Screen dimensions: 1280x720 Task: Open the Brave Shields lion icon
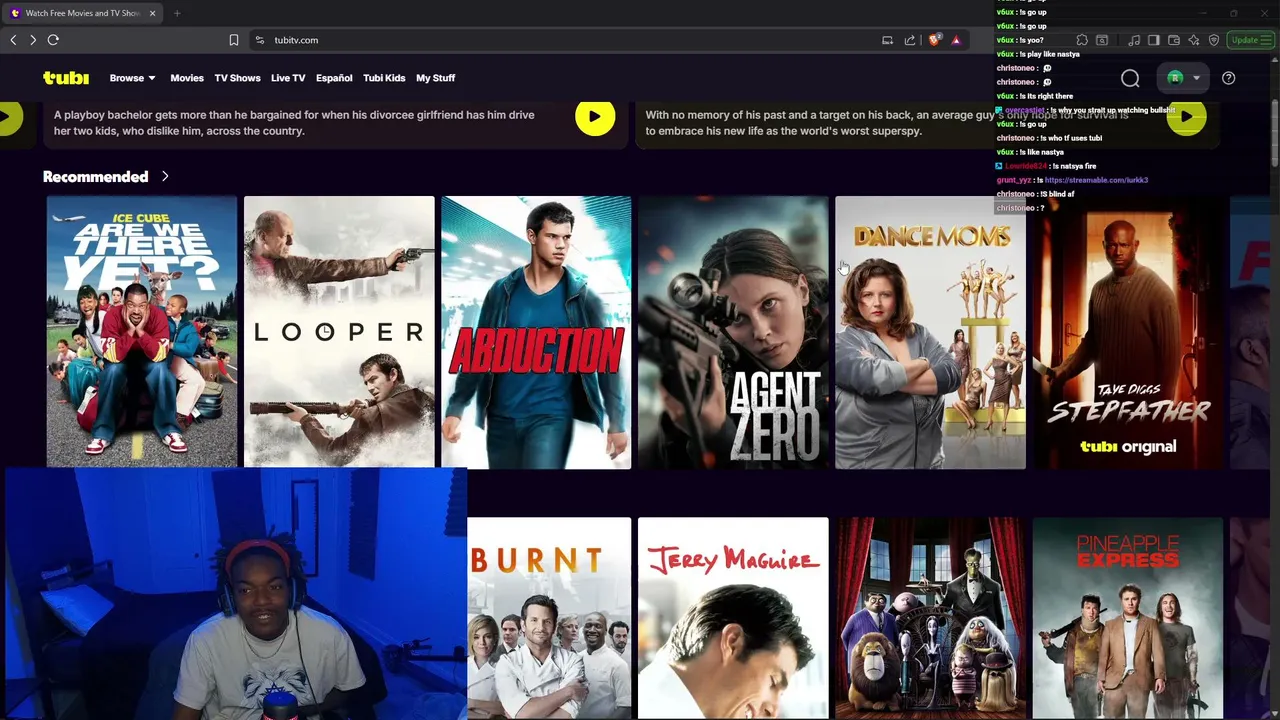[934, 40]
